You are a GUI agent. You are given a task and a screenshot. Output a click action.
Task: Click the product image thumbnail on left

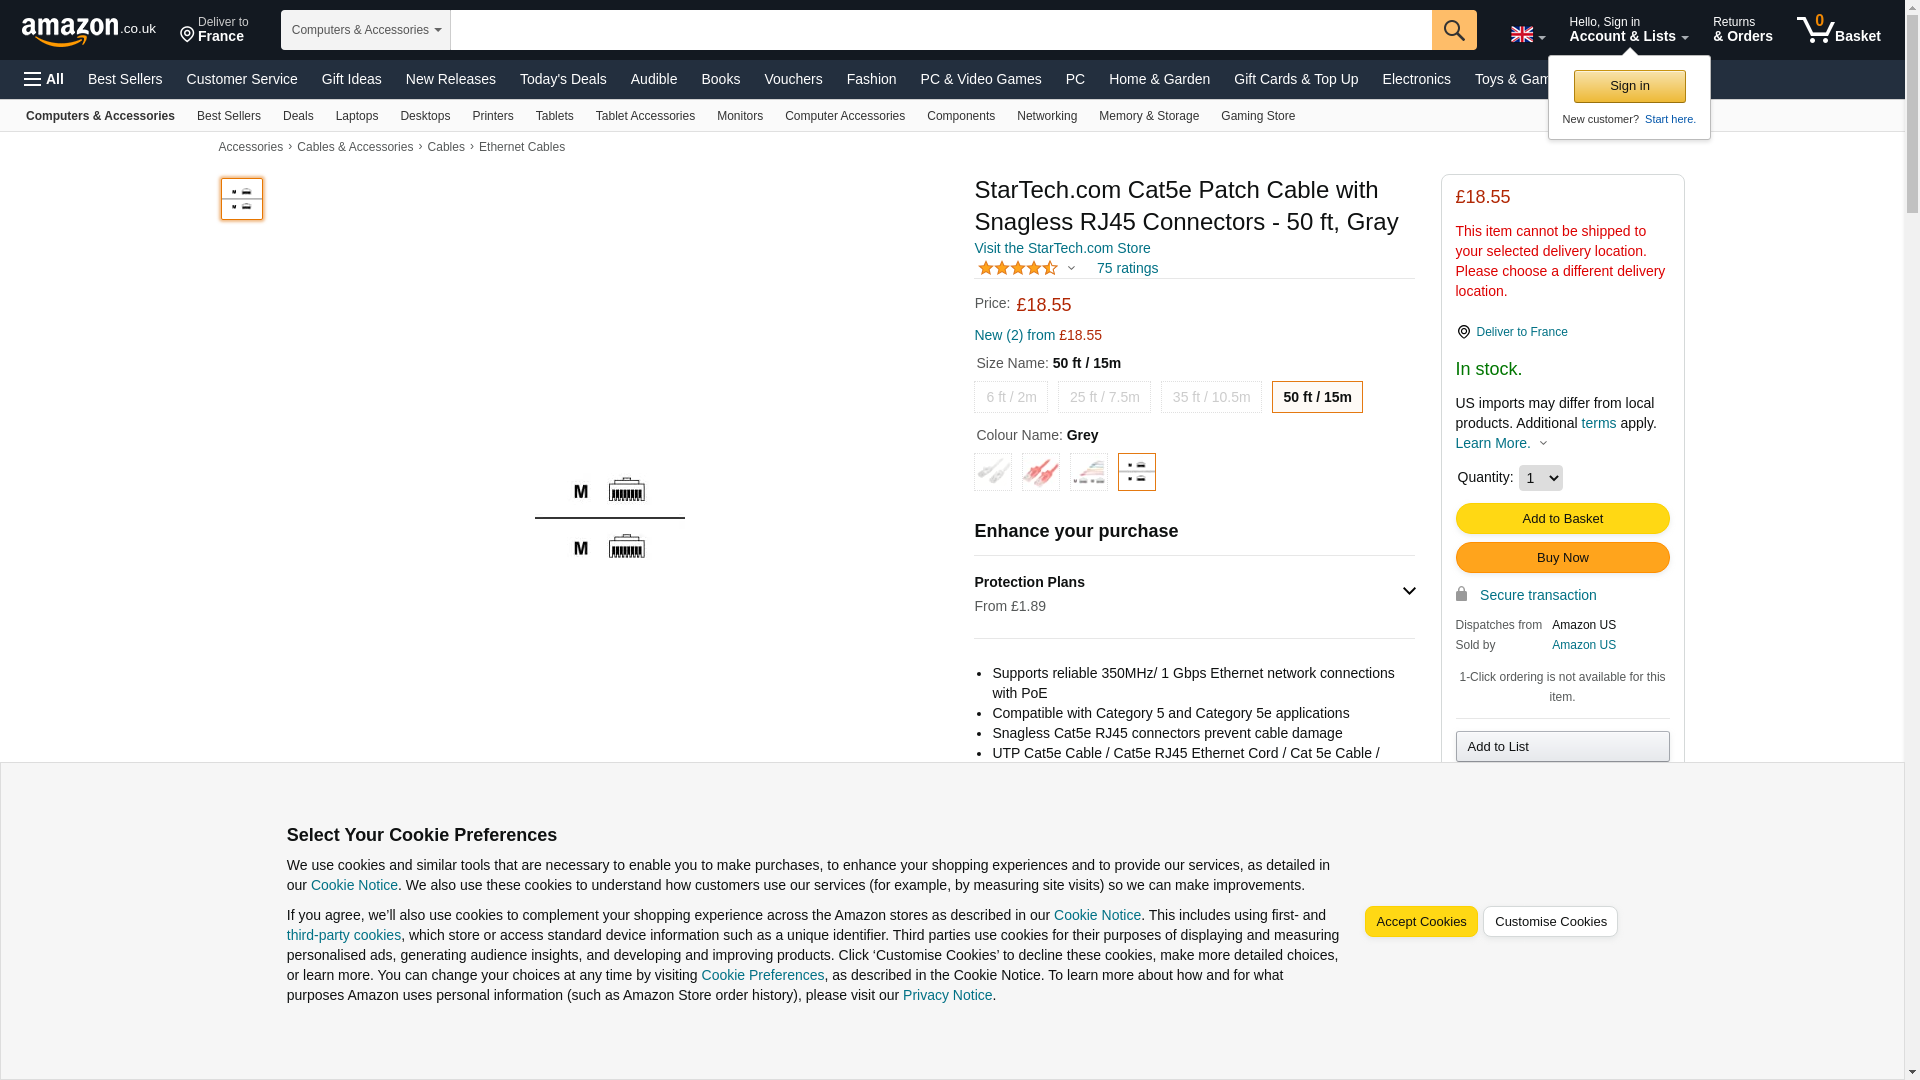click(x=241, y=199)
